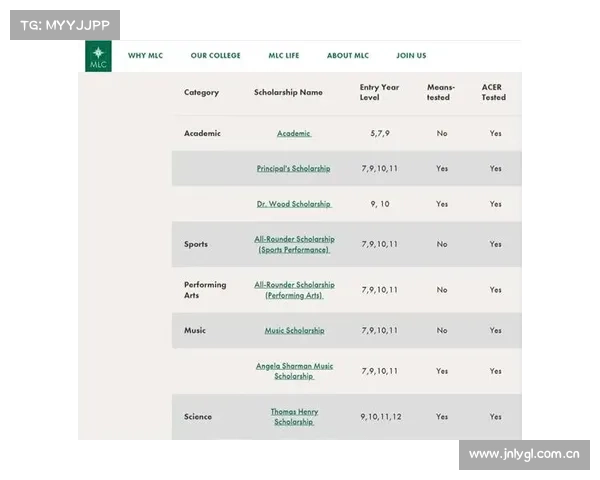The width and height of the screenshot is (600, 480).
Task: Open the OUR COLLEGE menu
Action: click(215, 56)
